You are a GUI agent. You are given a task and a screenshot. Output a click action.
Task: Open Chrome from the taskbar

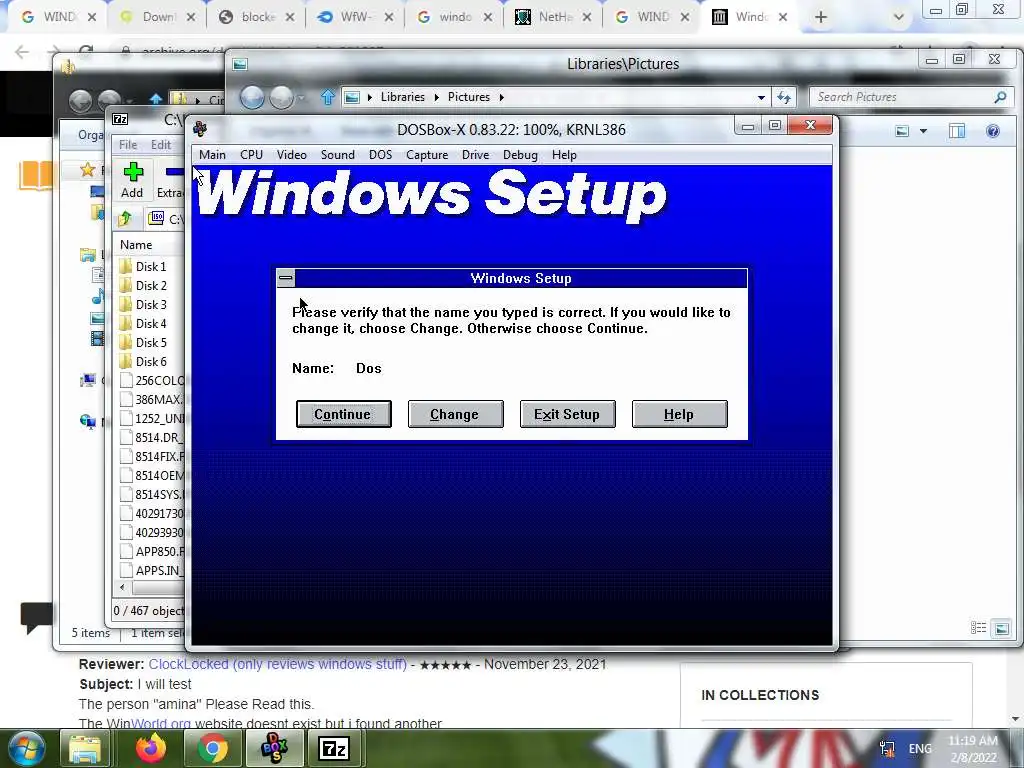212,748
